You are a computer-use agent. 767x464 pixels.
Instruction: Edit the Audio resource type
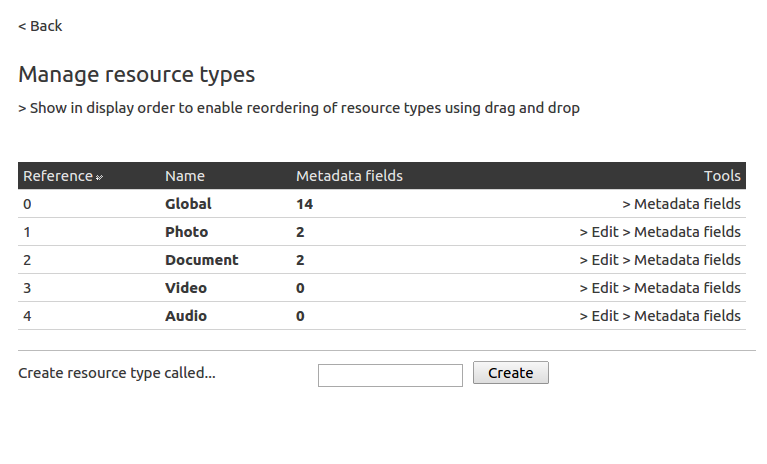click(599, 316)
